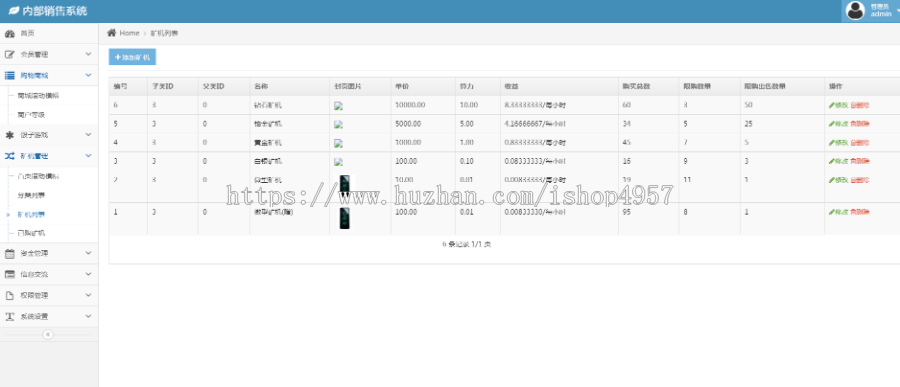
Task: Expand the 会员管理 chevron
Action: point(88,54)
